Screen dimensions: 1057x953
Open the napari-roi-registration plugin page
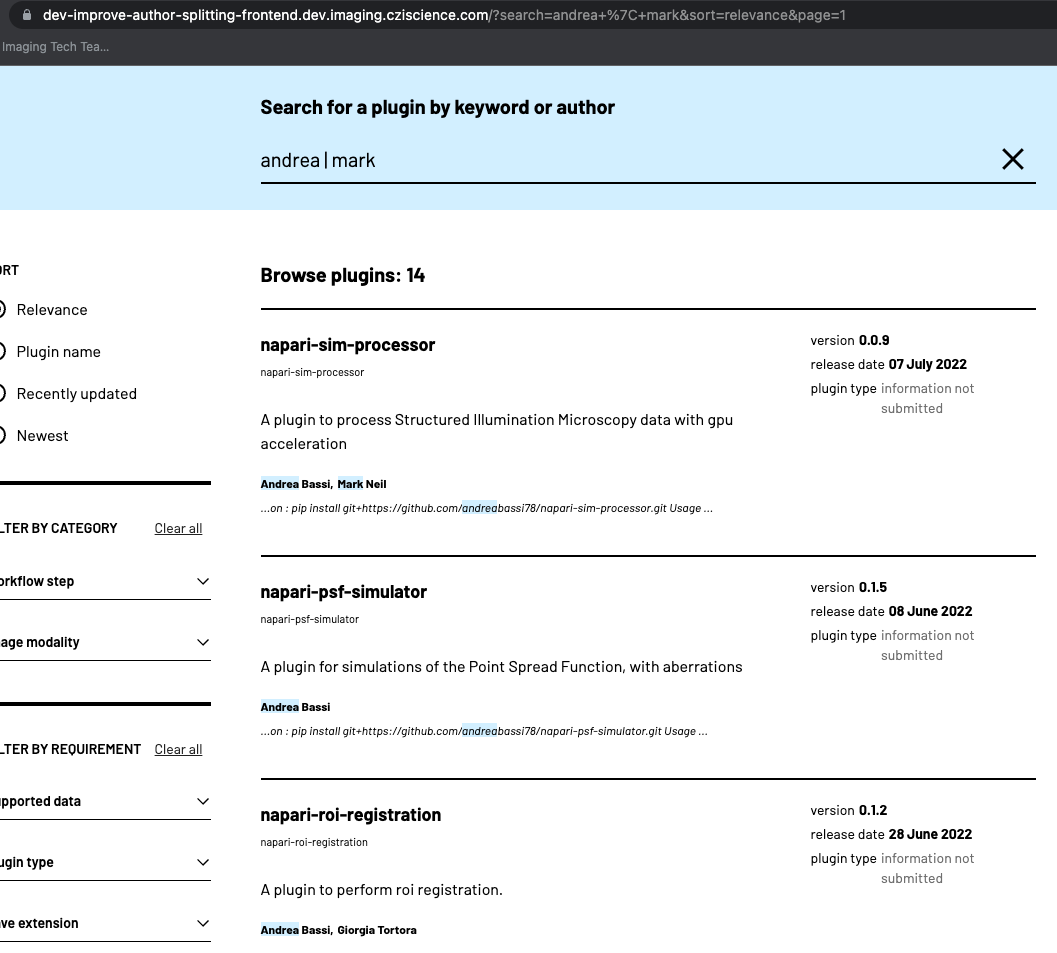click(x=351, y=814)
